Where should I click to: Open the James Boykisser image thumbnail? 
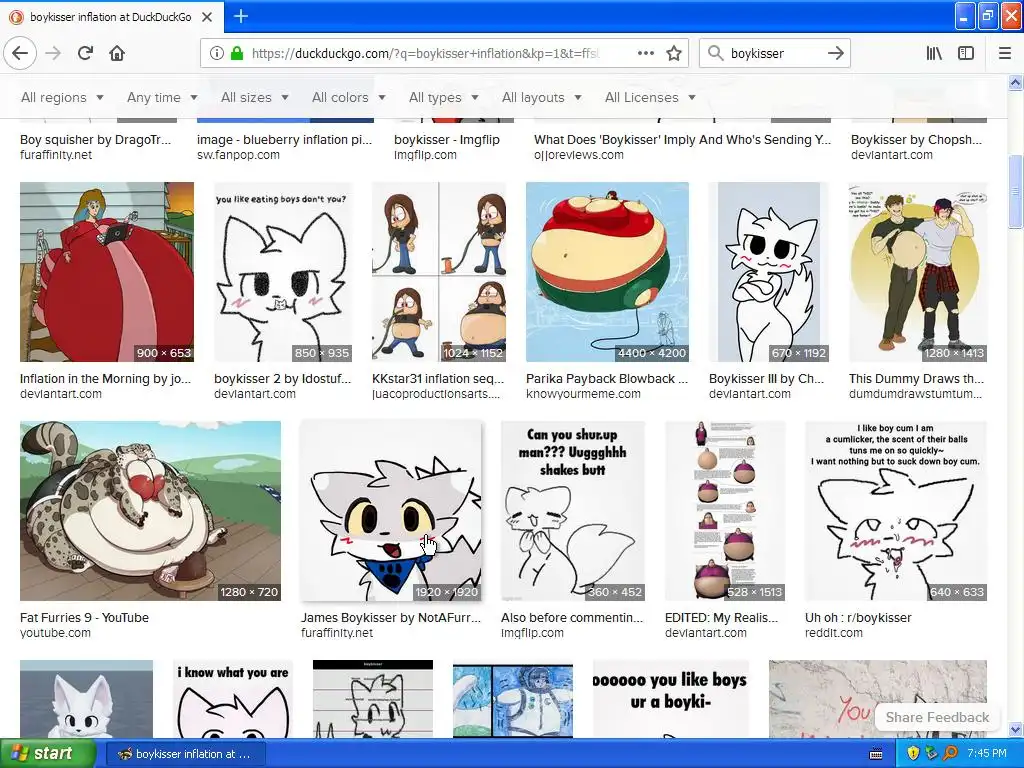pos(391,511)
